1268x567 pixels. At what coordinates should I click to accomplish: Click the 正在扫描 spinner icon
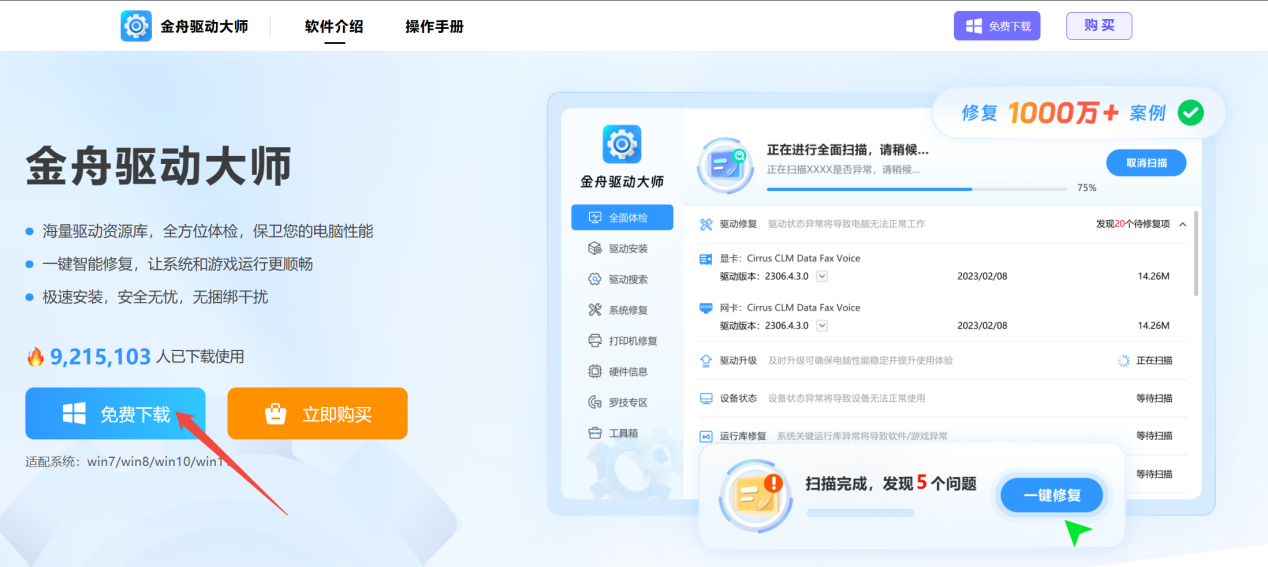click(1124, 360)
